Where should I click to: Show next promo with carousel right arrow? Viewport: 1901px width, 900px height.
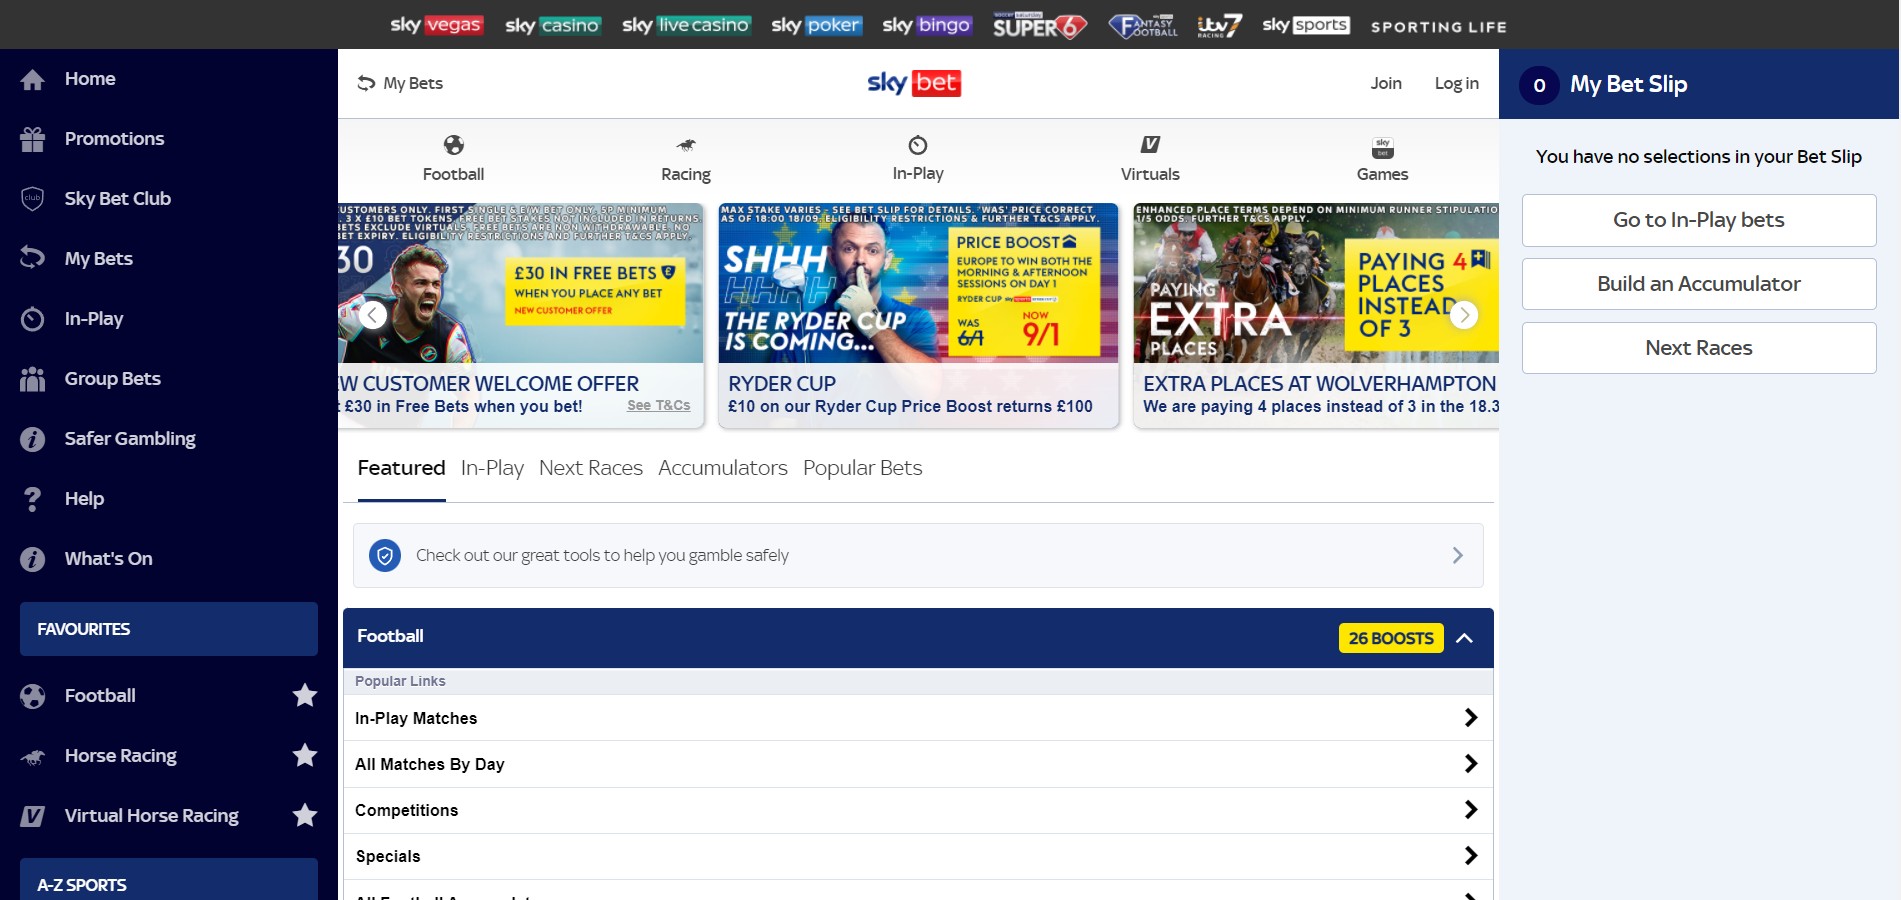(x=1464, y=315)
